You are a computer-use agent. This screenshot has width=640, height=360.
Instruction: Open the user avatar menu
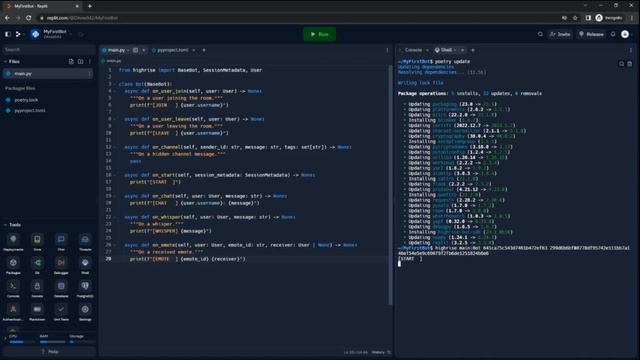point(625,34)
